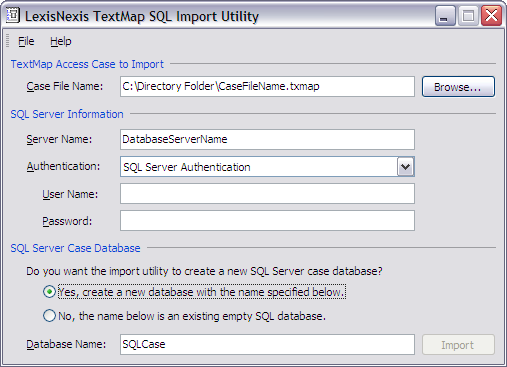Select 'Yes, create a new database' radio button
507x367 pixels.
point(49,292)
